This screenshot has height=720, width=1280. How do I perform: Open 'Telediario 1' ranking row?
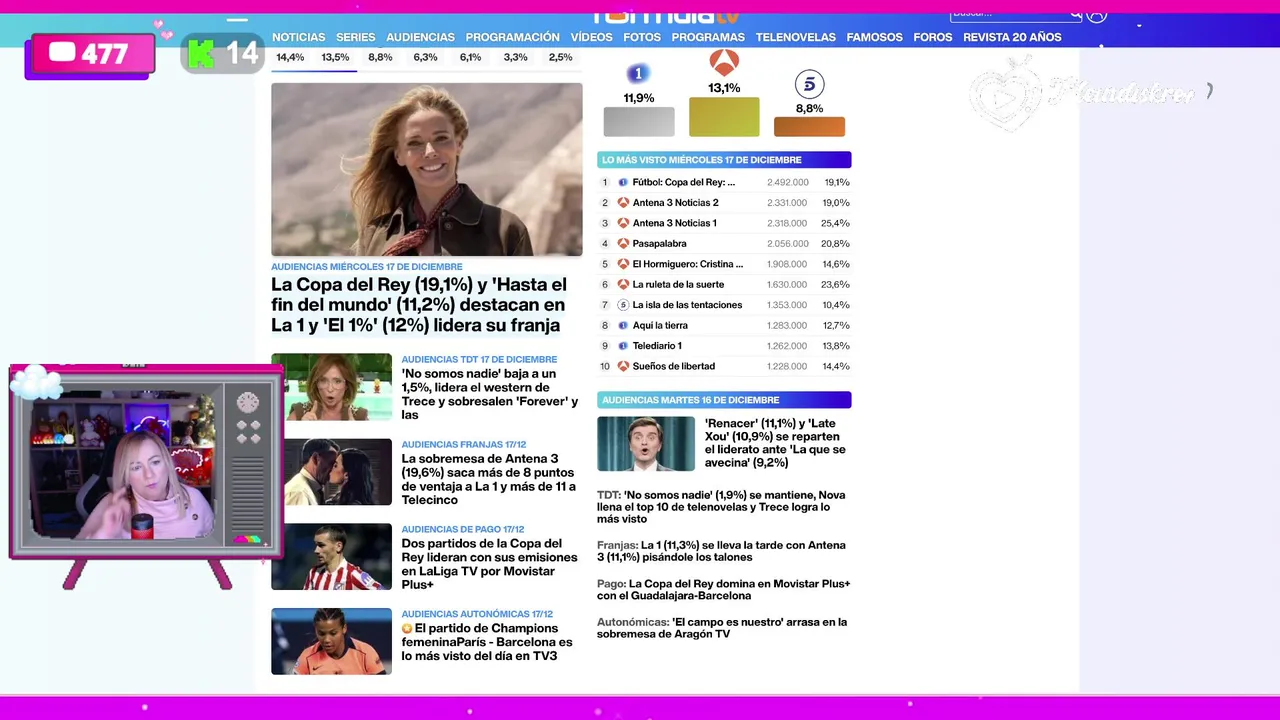coord(724,346)
